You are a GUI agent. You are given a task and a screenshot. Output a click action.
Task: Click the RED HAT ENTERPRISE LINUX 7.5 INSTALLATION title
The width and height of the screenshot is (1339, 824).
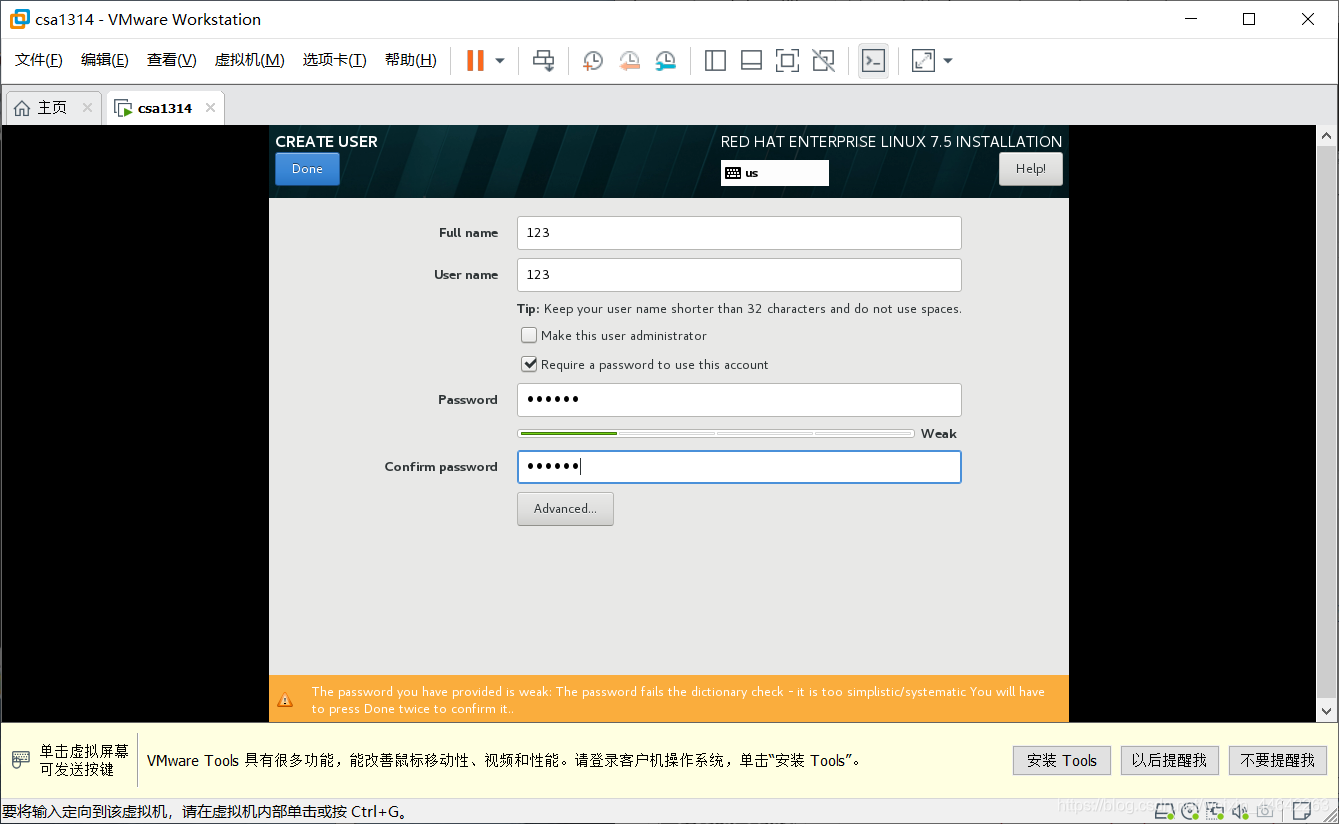click(x=891, y=142)
